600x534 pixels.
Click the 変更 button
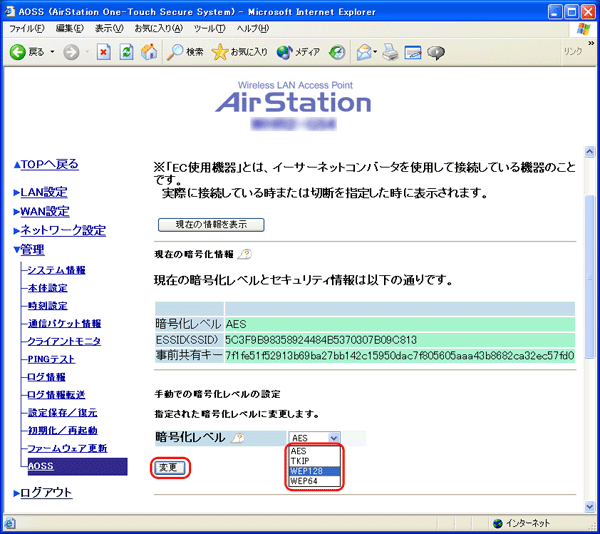click(x=170, y=467)
